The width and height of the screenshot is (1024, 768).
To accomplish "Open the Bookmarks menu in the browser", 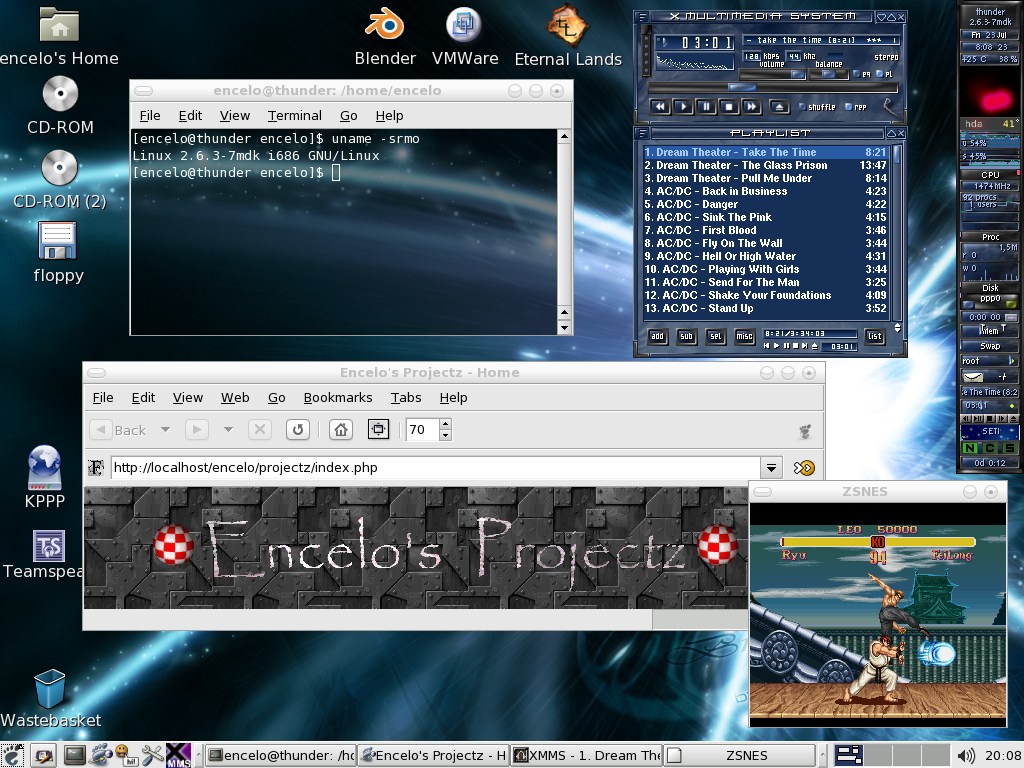I will pyautogui.click(x=338, y=398).
